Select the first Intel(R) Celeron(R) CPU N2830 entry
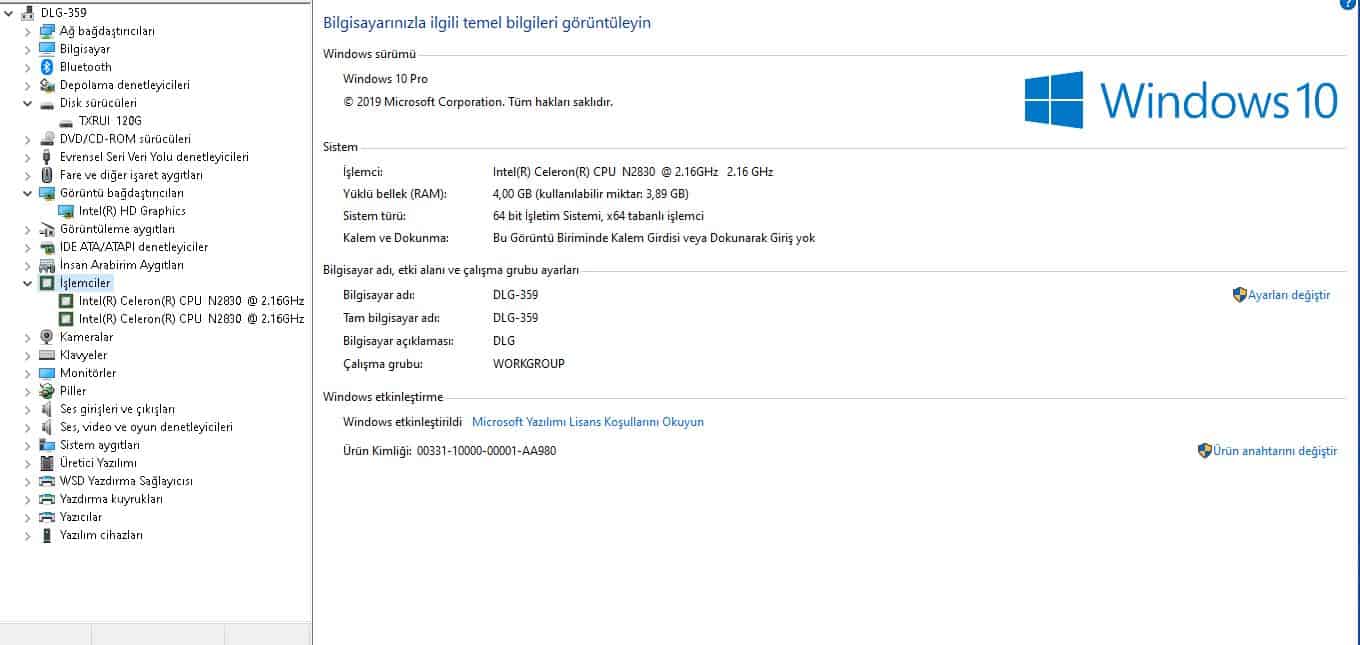This screenshot has width=1360, height=645. click(x=191, y=301)
